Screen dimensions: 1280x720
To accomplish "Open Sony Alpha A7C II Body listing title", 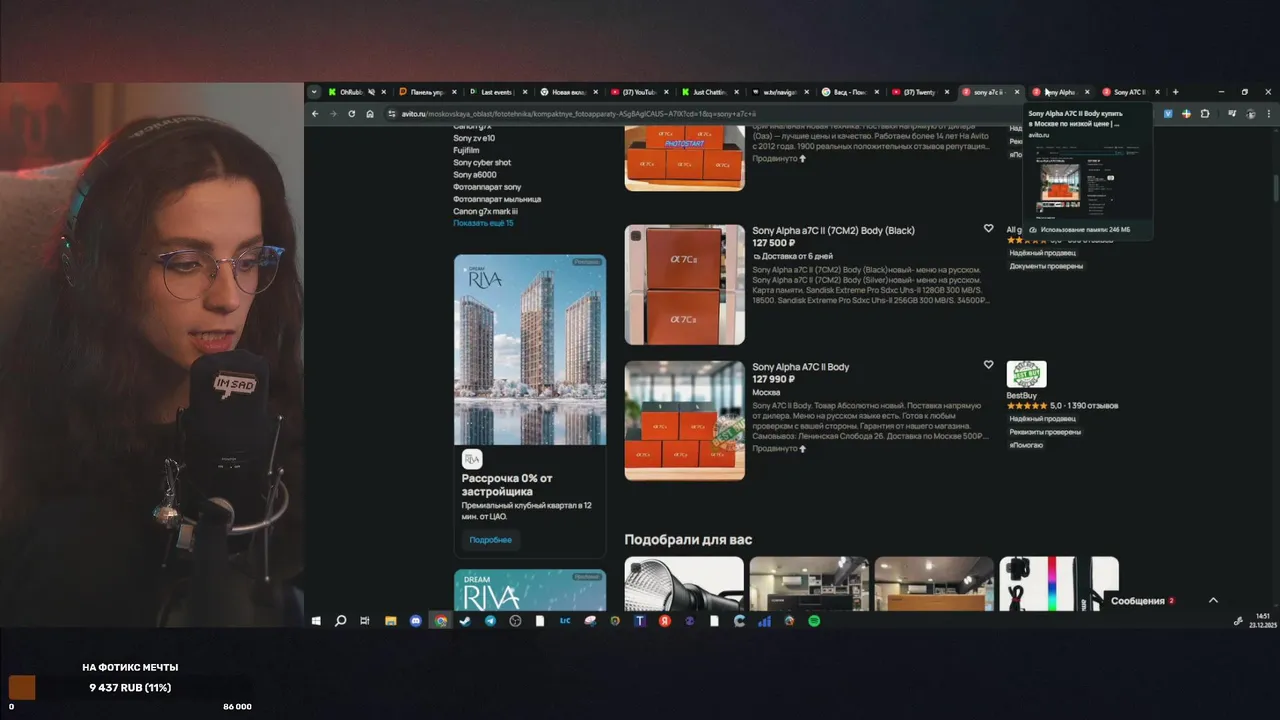I will click(x=800, y=367).
